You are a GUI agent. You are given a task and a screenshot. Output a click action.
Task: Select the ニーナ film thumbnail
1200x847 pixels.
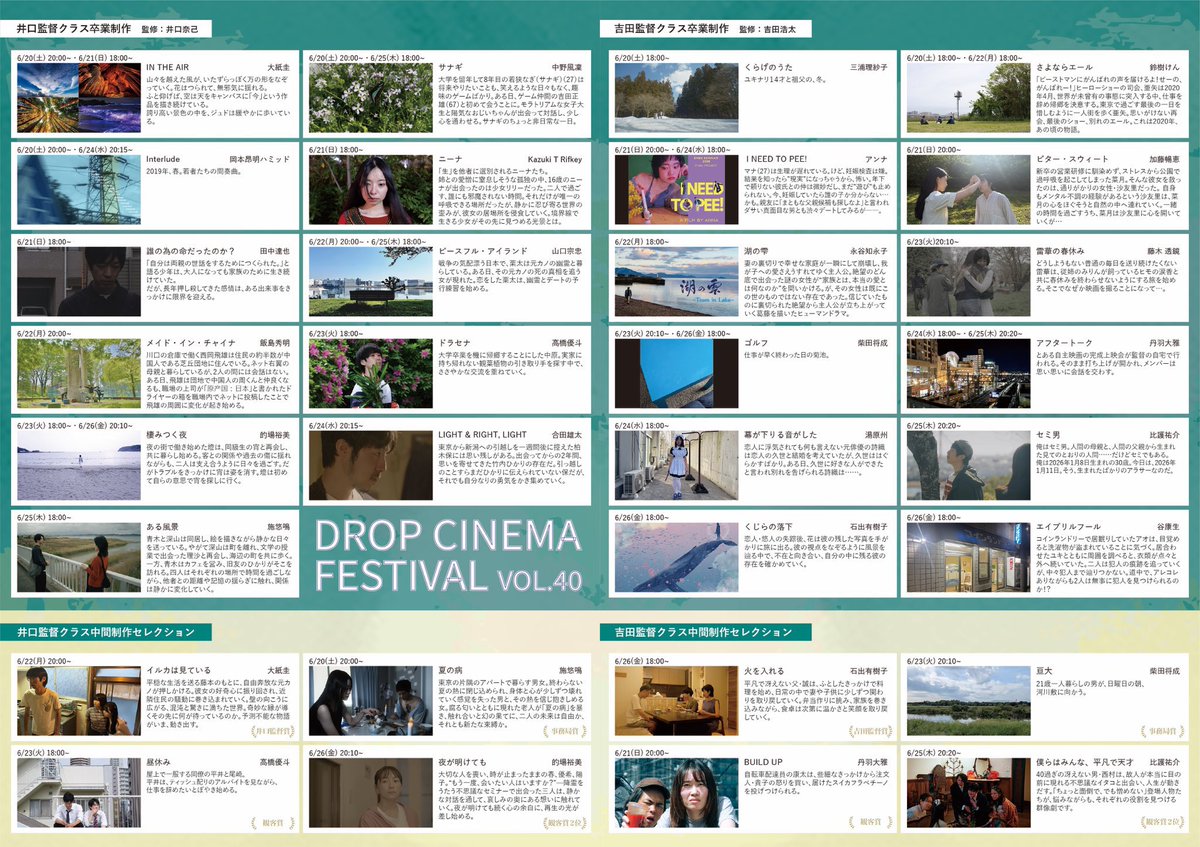371,190
